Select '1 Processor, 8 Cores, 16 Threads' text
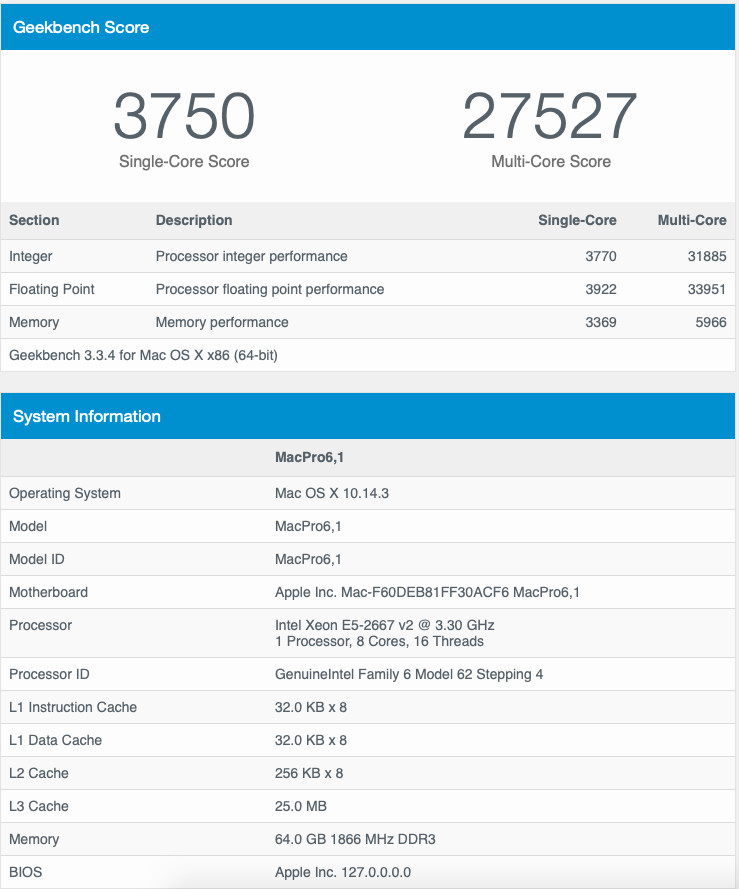This screenshot has height=889, width=739. pyautogui.click(x=379, y=641)
